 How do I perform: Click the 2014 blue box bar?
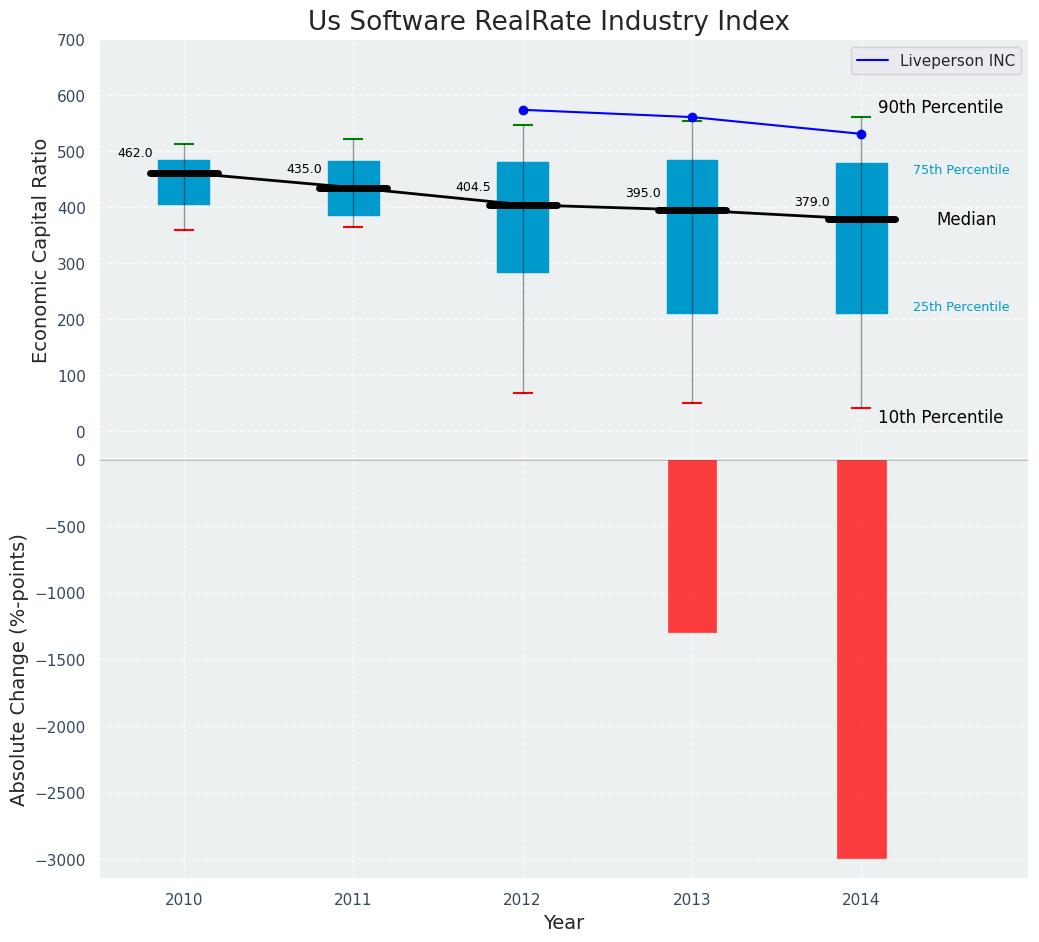[861, 238]
